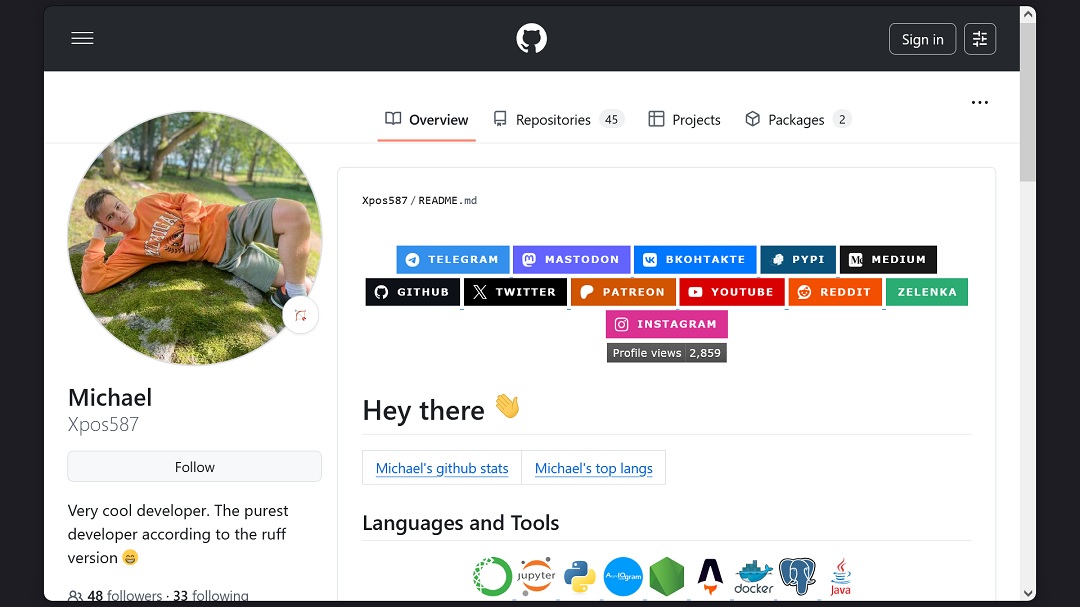The image size is (1080, 607).
Task: Click the scrollbar down arrow
Action: pyautogui.click(x=1028, y=593)
